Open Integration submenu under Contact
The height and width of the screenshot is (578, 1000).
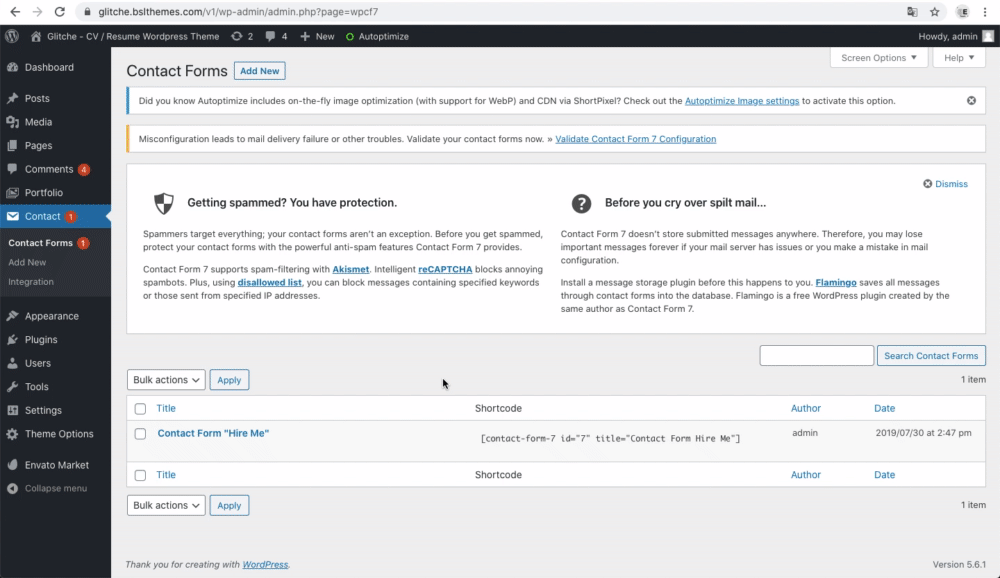click(31, 282)
